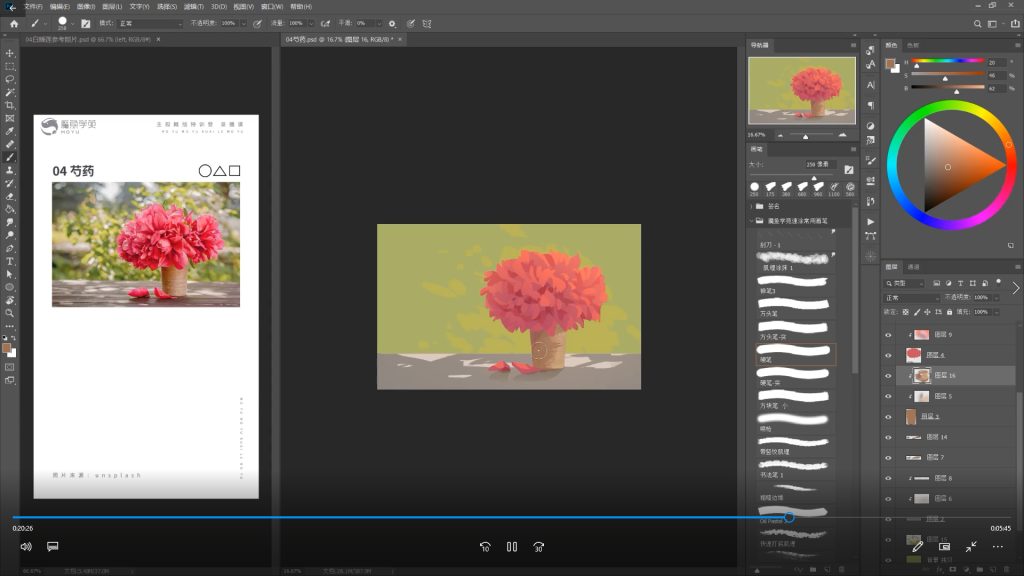Image resolution: width=1024 pixels, height=576 pixels.
Task: Select the Type tool
Action: pyautogui.click(x=10, y=261)
